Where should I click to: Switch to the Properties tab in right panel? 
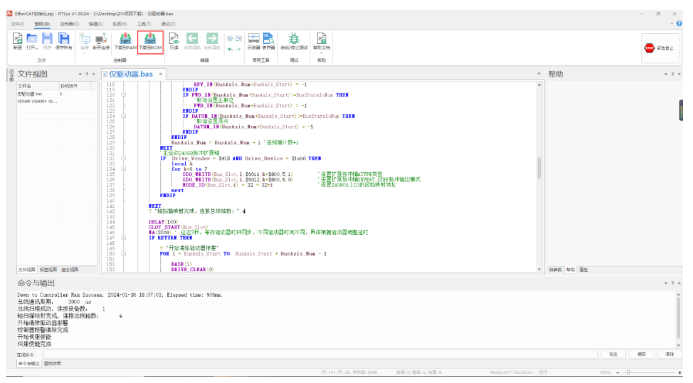583,269
